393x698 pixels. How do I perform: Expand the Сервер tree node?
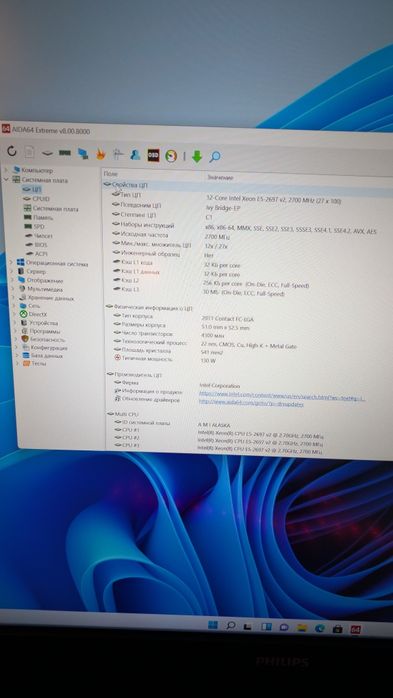coord(12,271)
